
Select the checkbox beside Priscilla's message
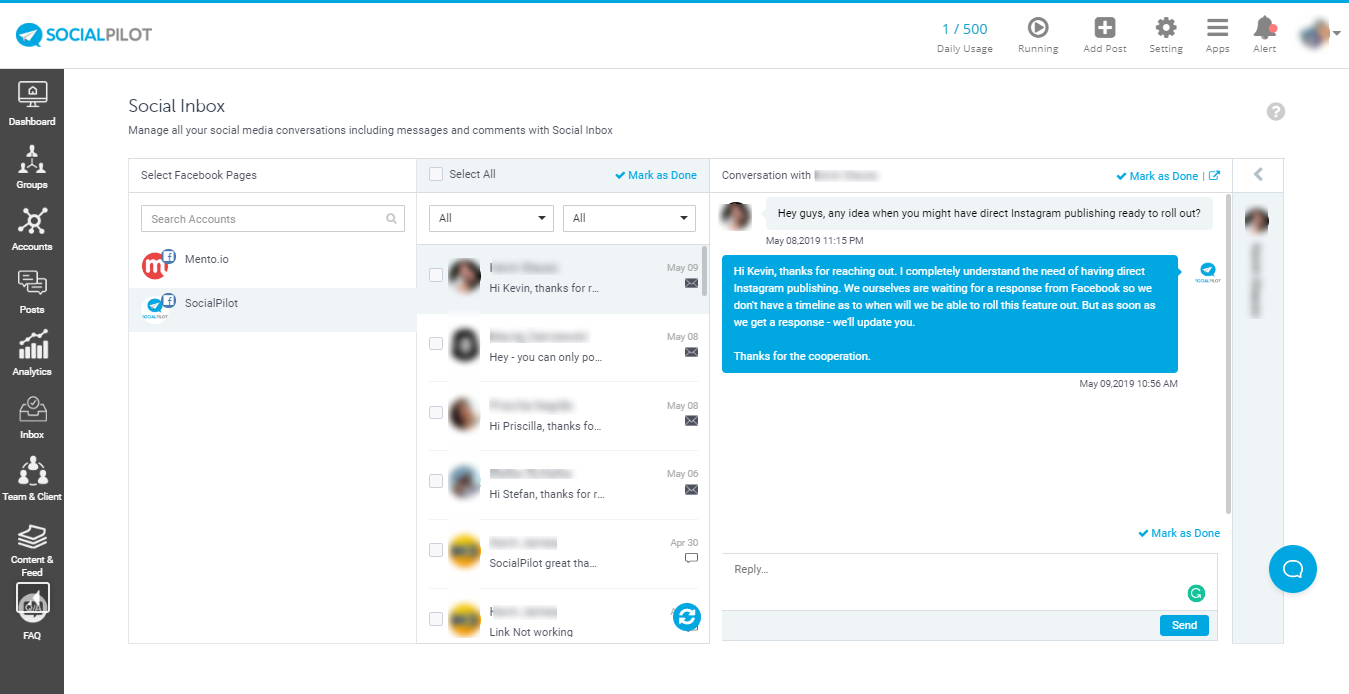tap(435, 411)
